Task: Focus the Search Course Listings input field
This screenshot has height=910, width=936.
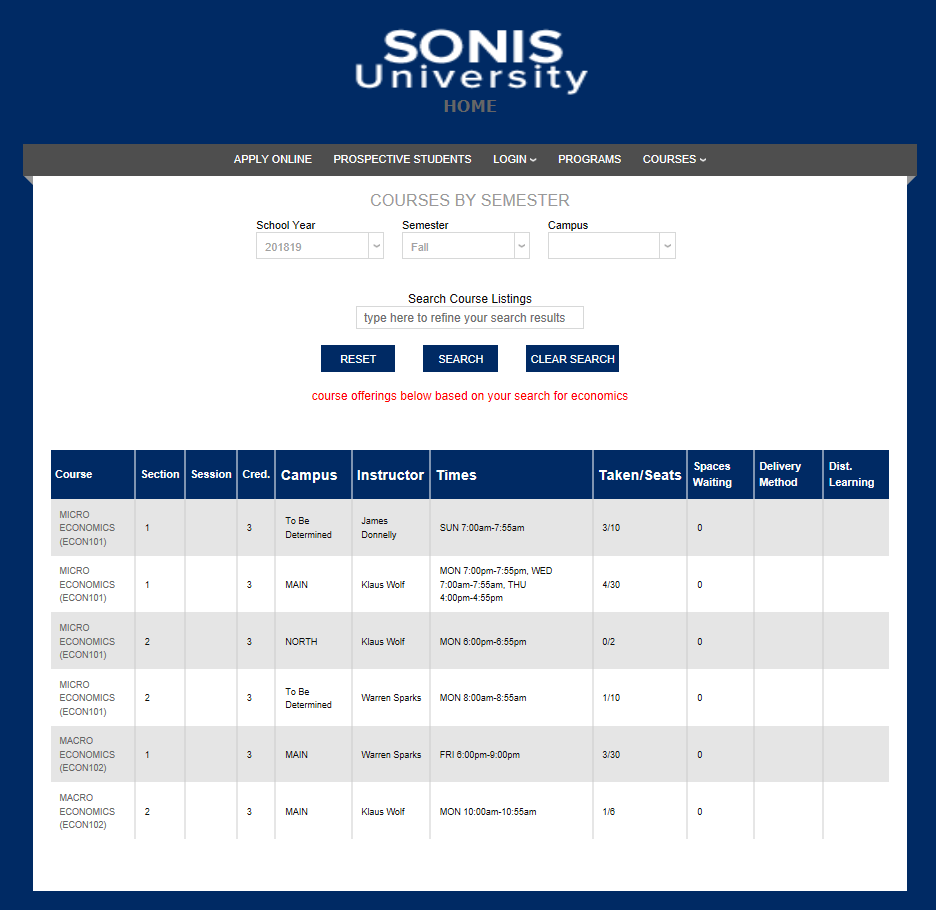Action: 470,318
